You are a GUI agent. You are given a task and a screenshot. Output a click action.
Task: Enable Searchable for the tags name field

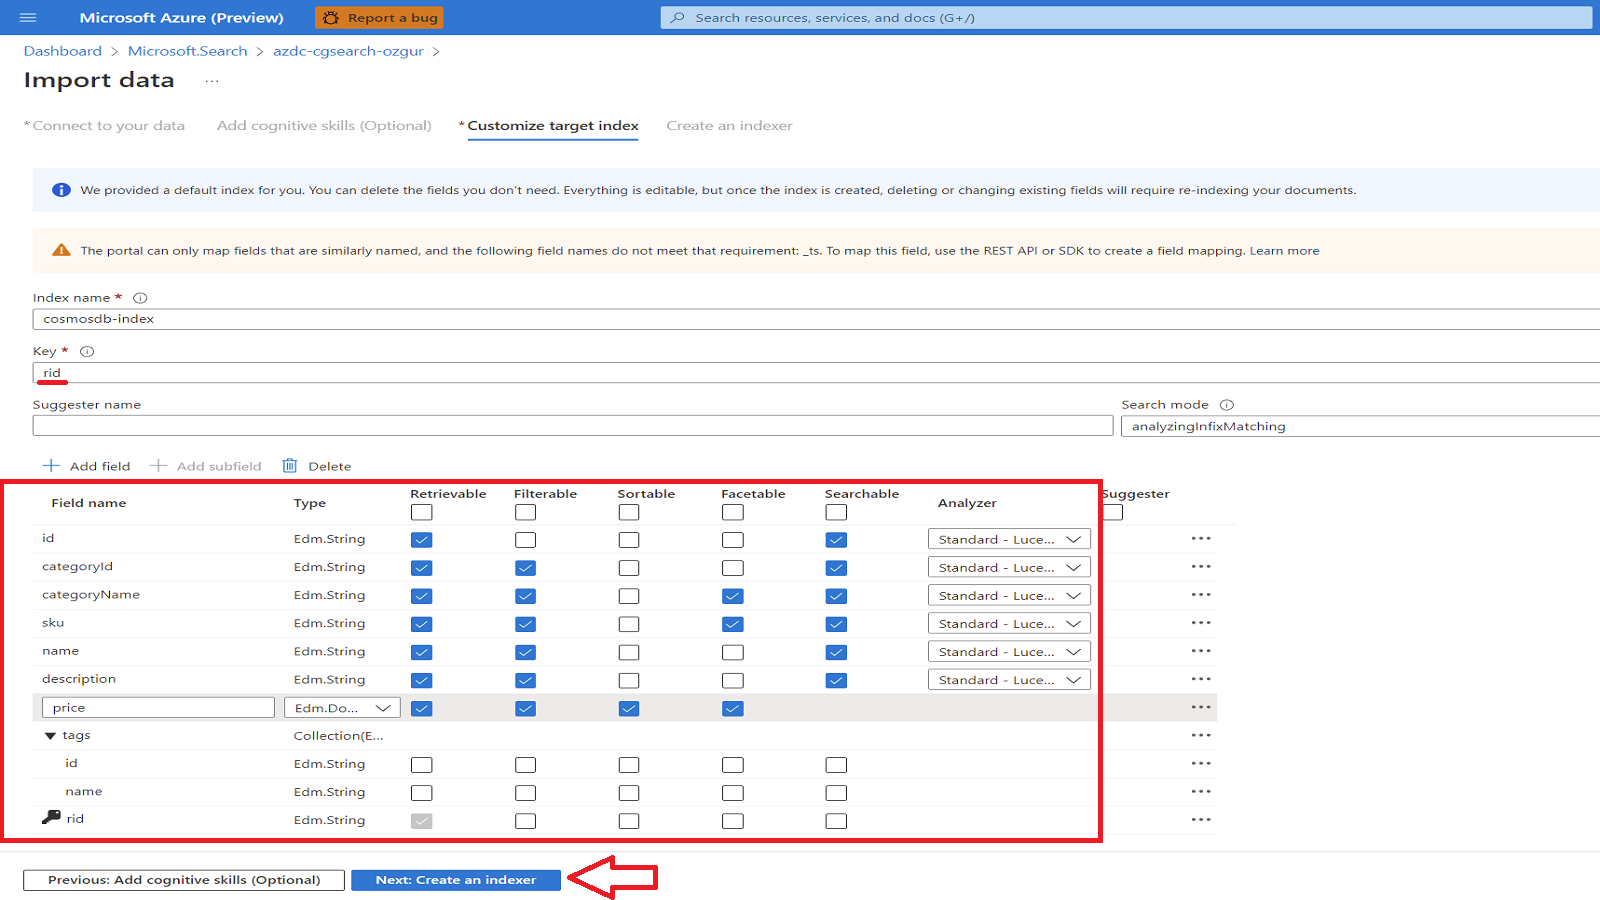point(836,792)
